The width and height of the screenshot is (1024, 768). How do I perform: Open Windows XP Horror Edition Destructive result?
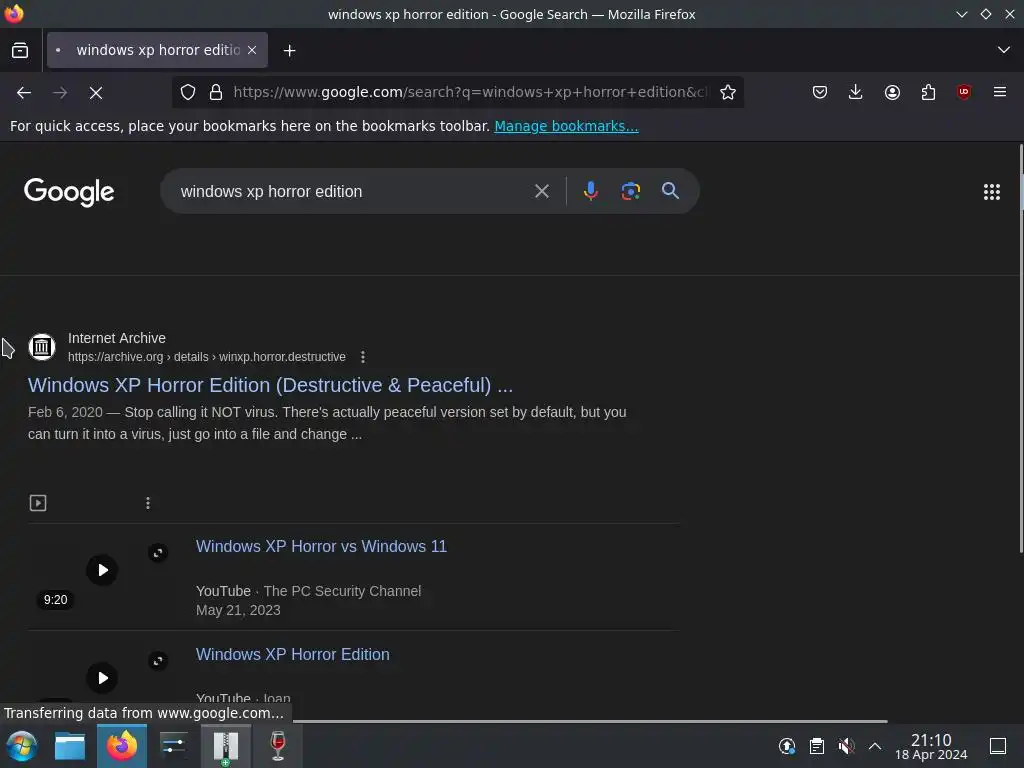[x=270, y=385]
